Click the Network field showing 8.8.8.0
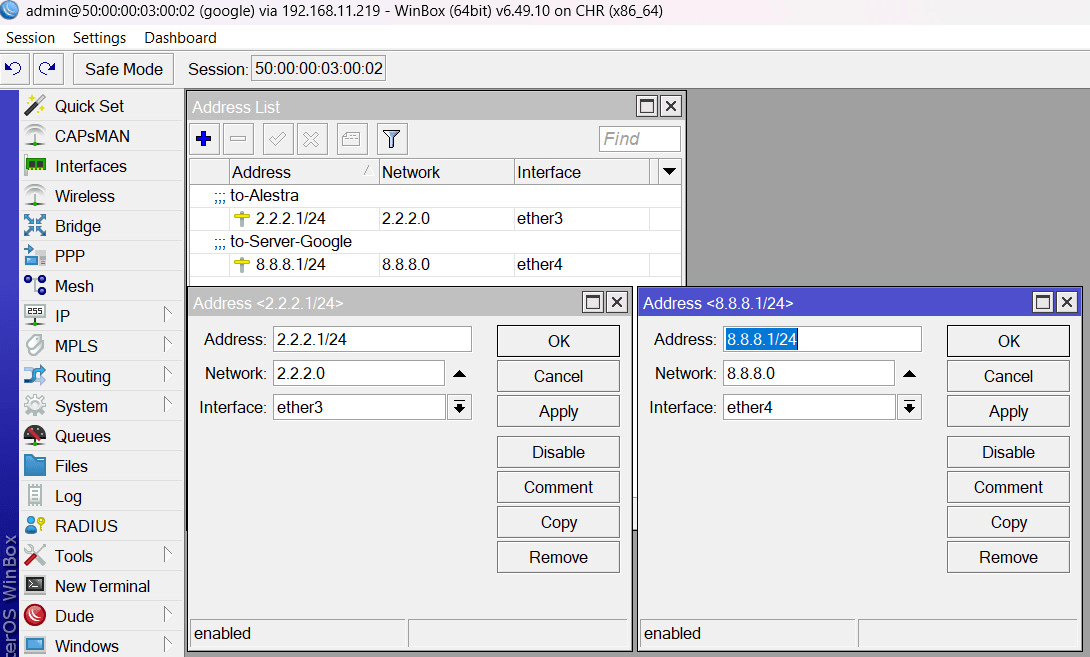The image size is (1090, 657). [x=808, y=373]
